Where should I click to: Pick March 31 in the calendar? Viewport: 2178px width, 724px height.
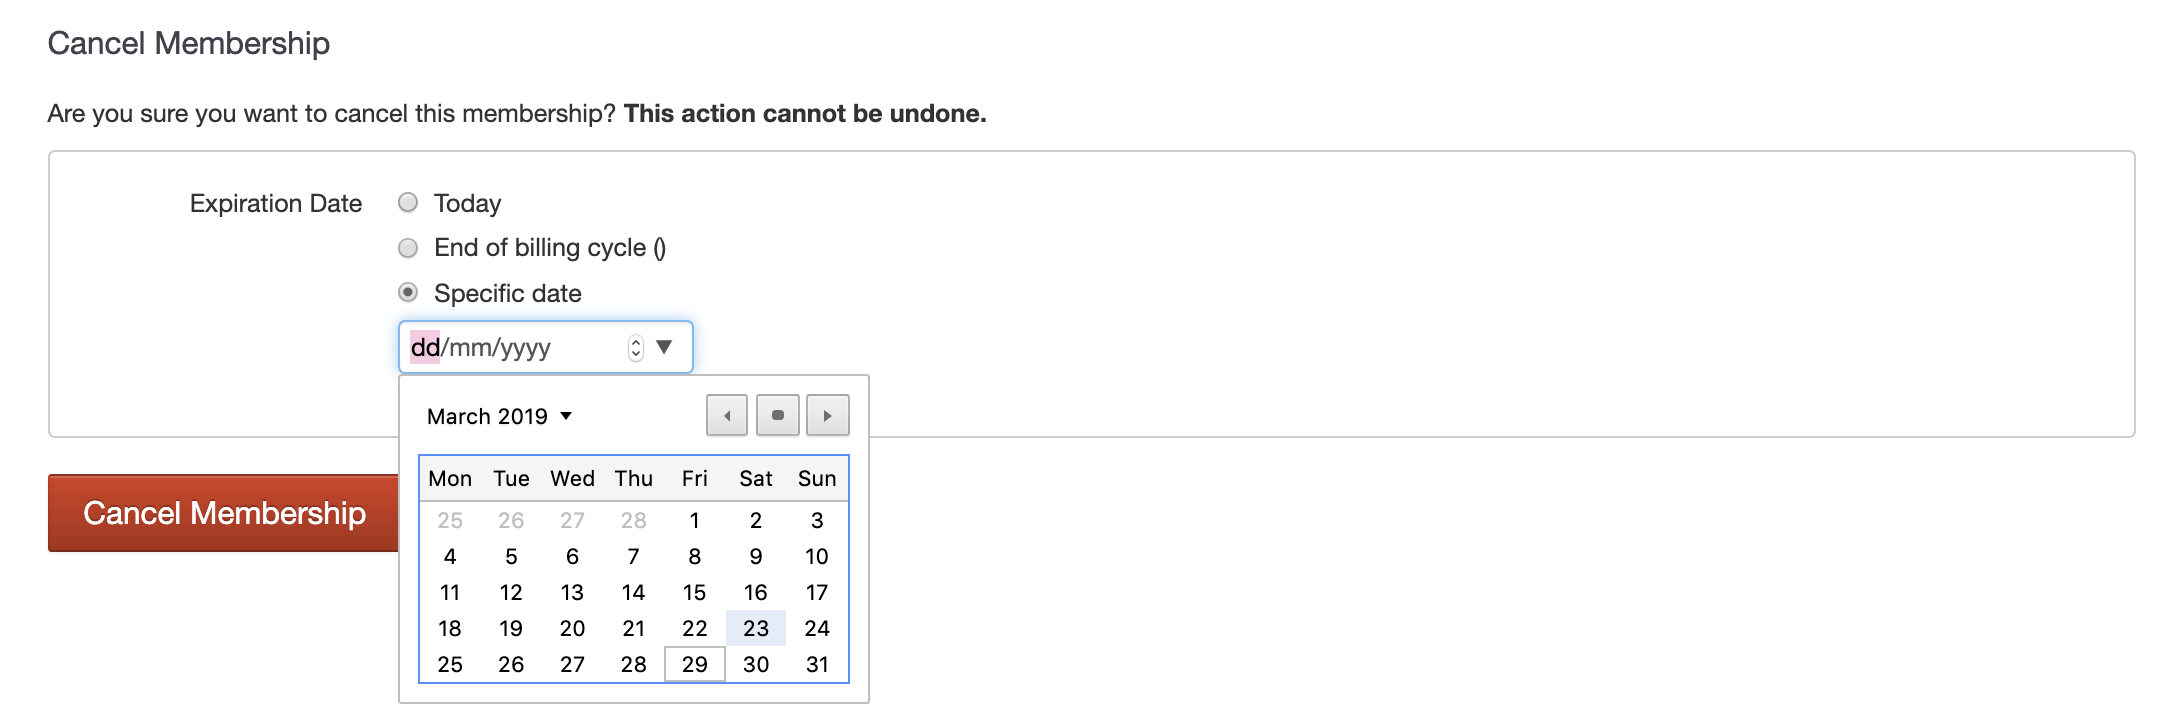coord(817,665)
